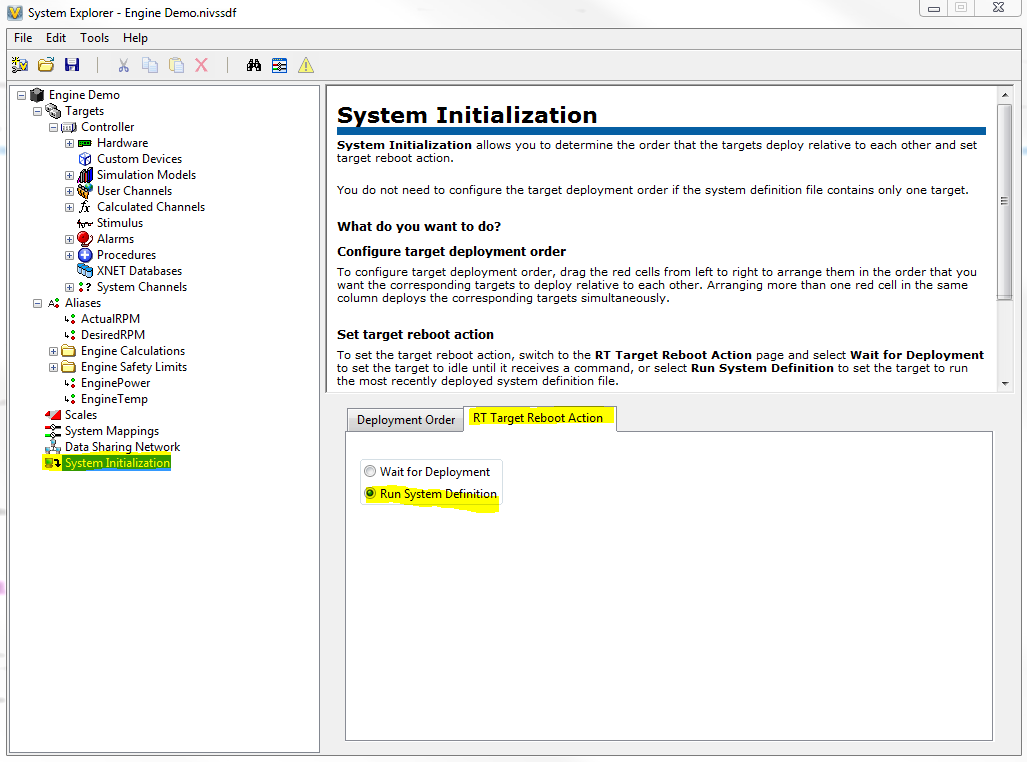The width and height of the screenshot is (1027, 762).
Task: Expand the Calculated Channels node
Action: pyautogui.click(x=69, y=207)
